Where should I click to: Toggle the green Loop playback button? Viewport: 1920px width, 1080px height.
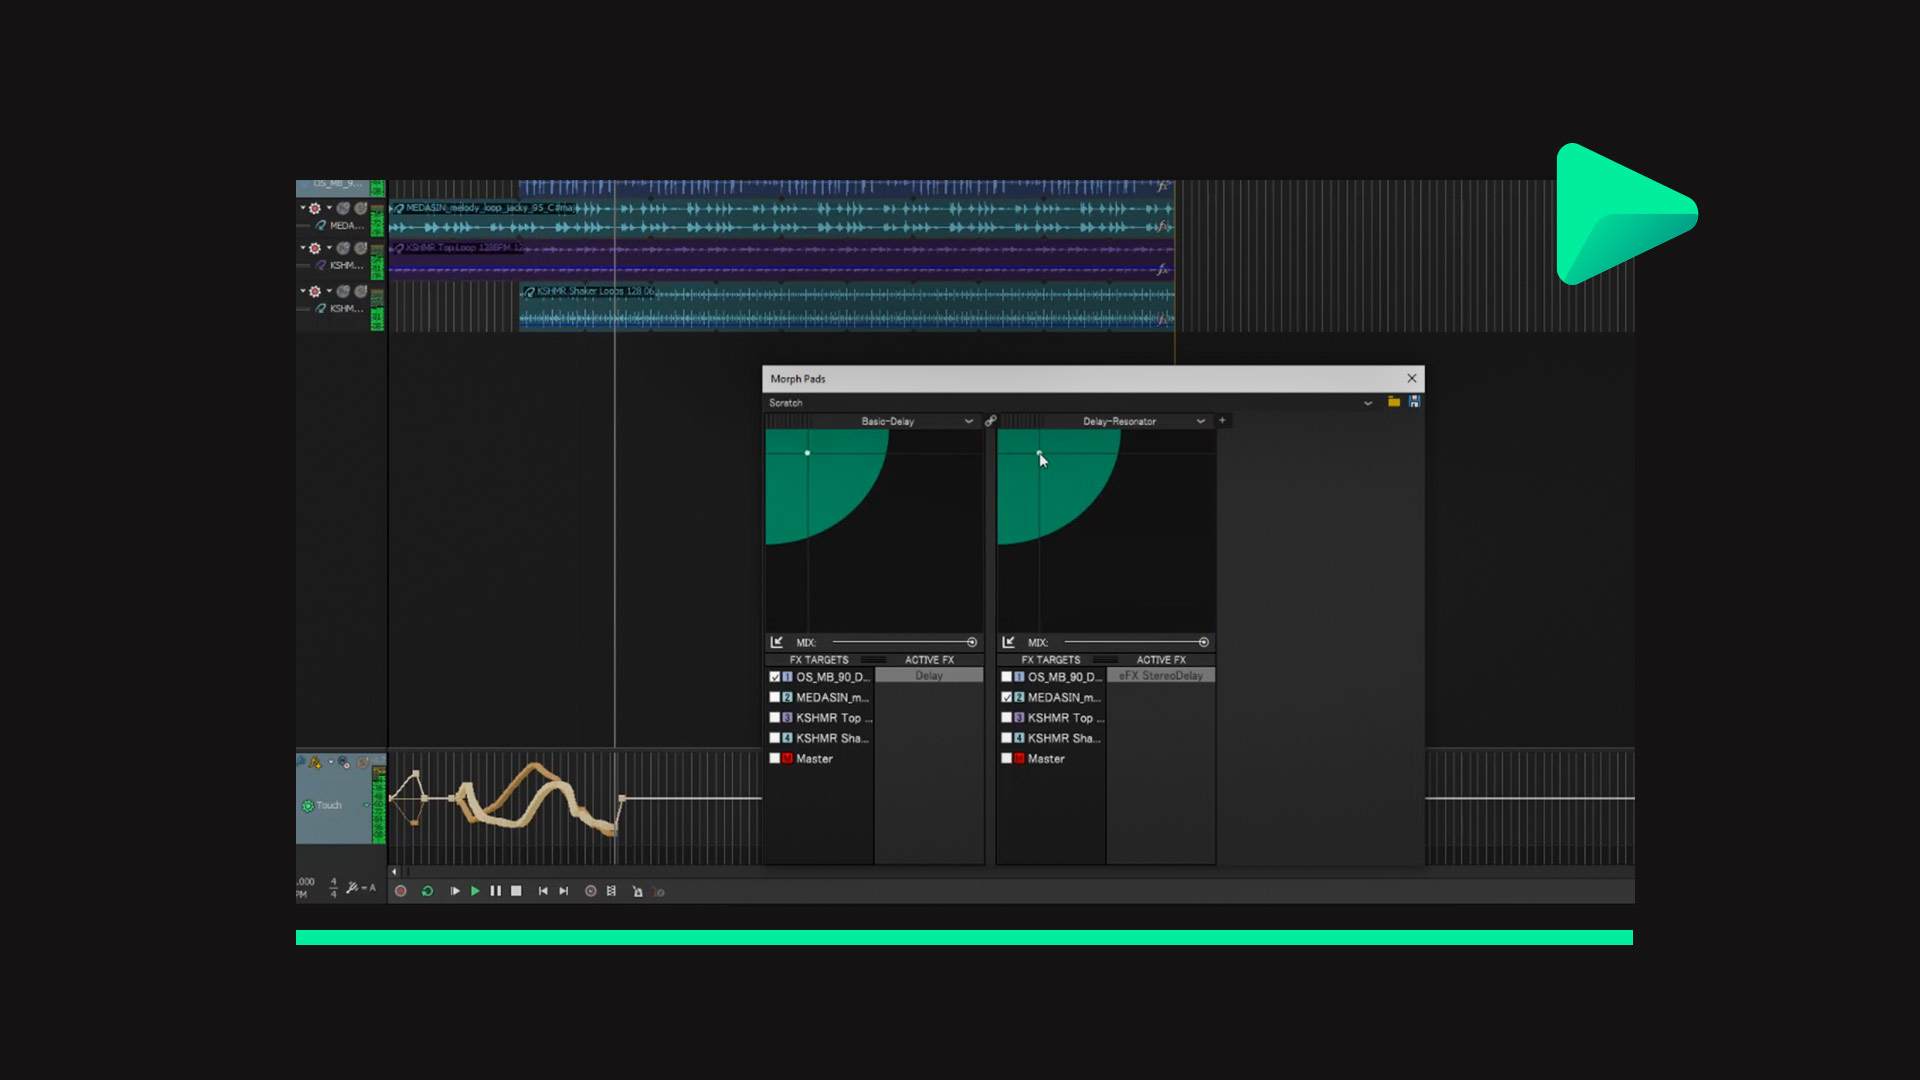point(427,891)
